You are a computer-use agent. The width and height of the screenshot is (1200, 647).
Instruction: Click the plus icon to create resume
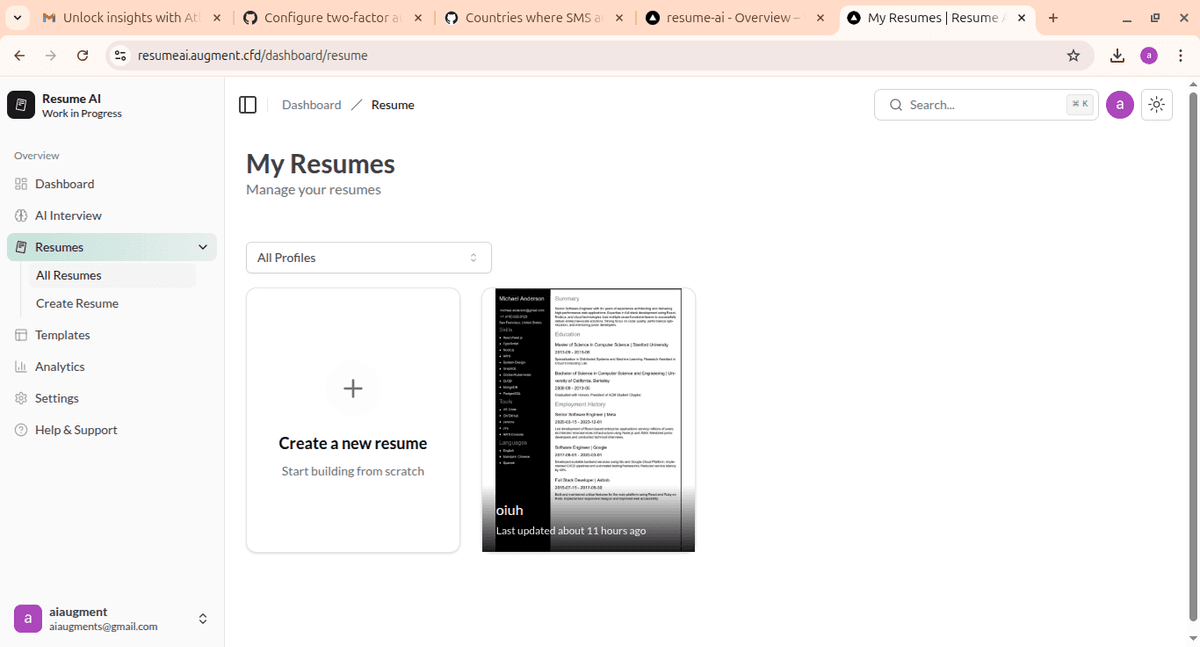[x=353, y=389]
